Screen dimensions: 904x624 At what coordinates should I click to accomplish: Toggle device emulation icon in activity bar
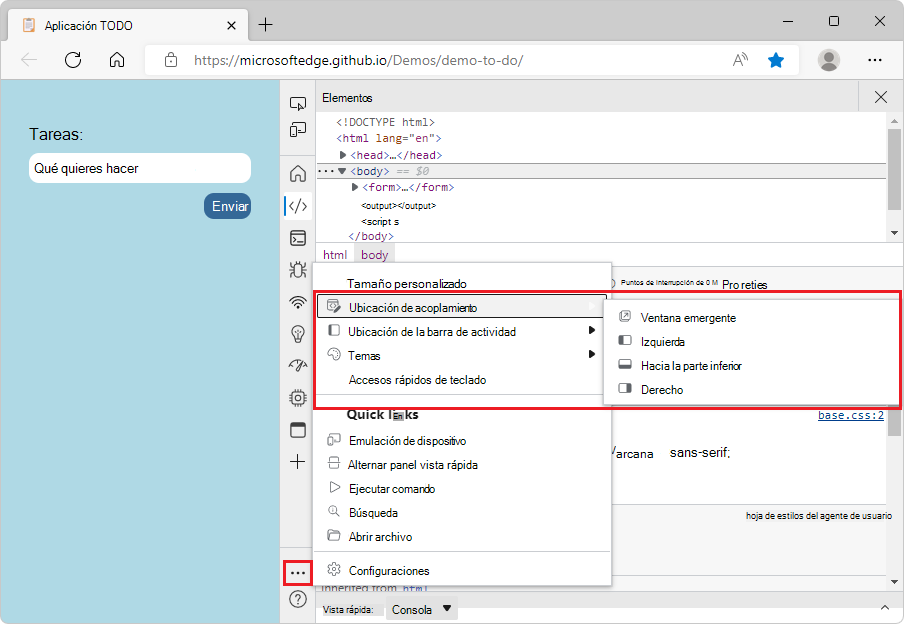[297, 130]
